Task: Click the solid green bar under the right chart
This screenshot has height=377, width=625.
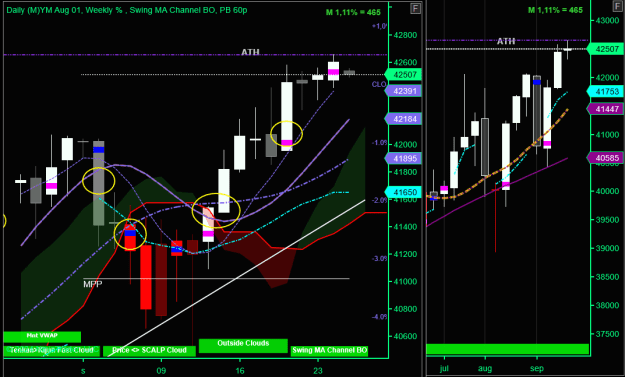Action: coord(507,349)
